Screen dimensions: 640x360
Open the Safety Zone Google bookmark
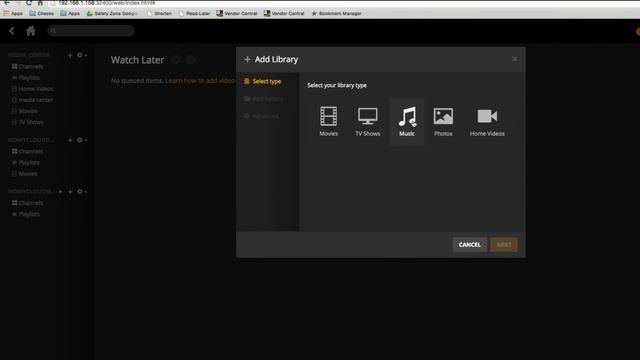pos(112,13)
